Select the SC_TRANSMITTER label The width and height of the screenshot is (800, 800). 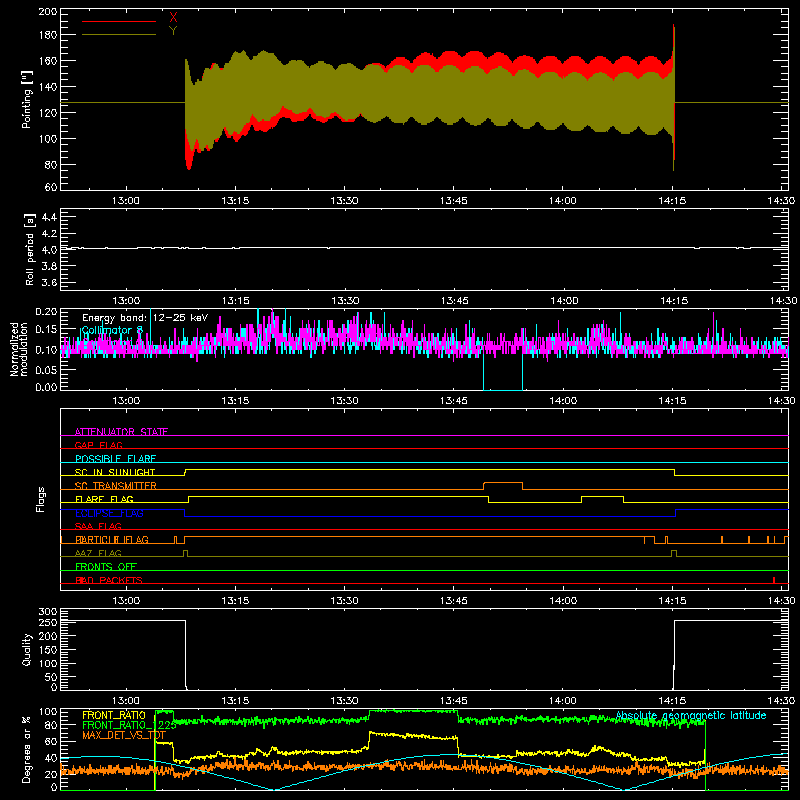click(x=116, y=486)
